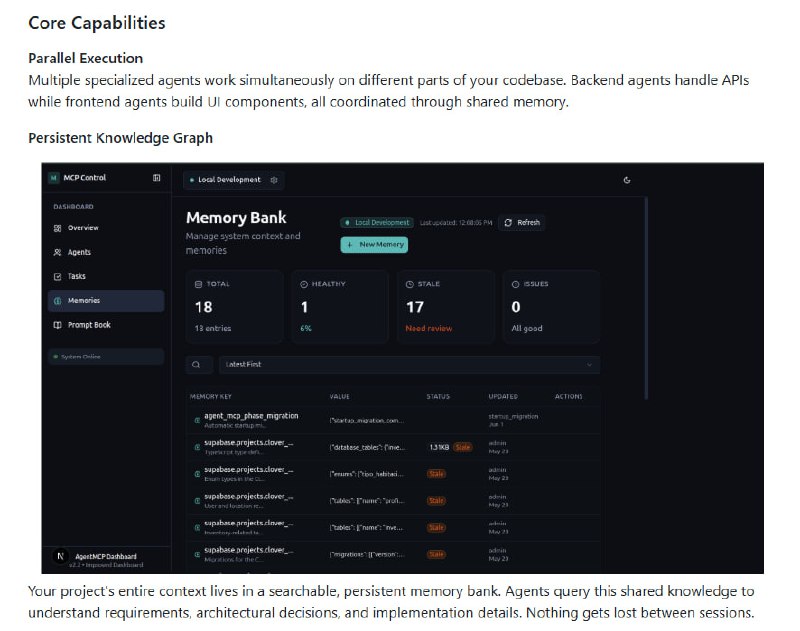Collapse the sidebar using the panel icon
Image resolution: width=800 pixels, height=631 pixels.
tap(156, 178)
